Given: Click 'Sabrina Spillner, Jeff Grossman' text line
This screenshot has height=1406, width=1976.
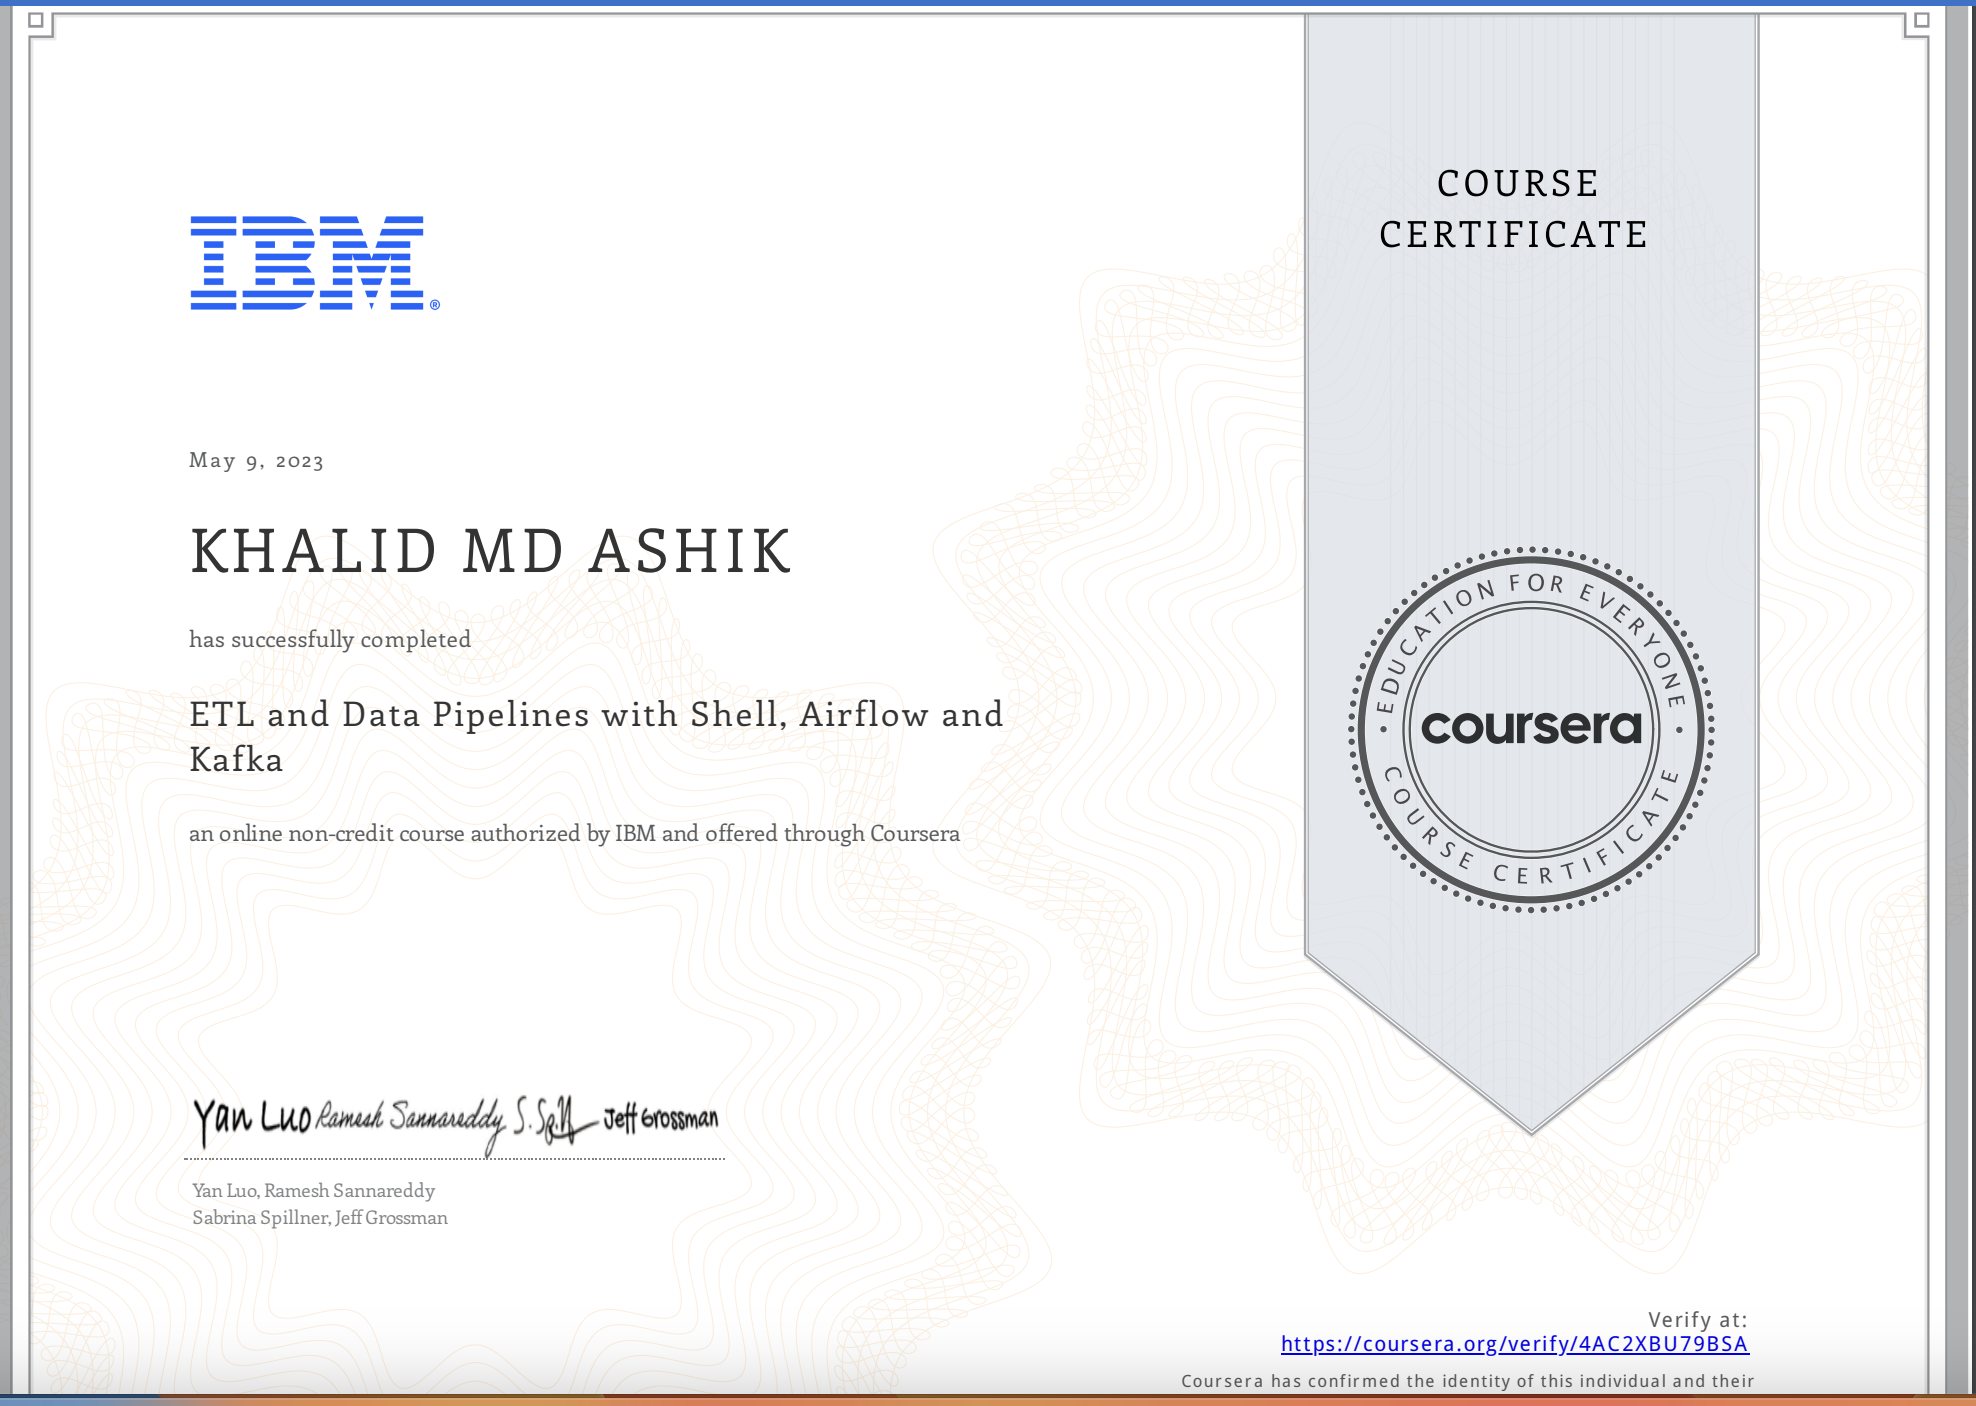Looking at the screenshot, I should click(x=320, y=1218).
